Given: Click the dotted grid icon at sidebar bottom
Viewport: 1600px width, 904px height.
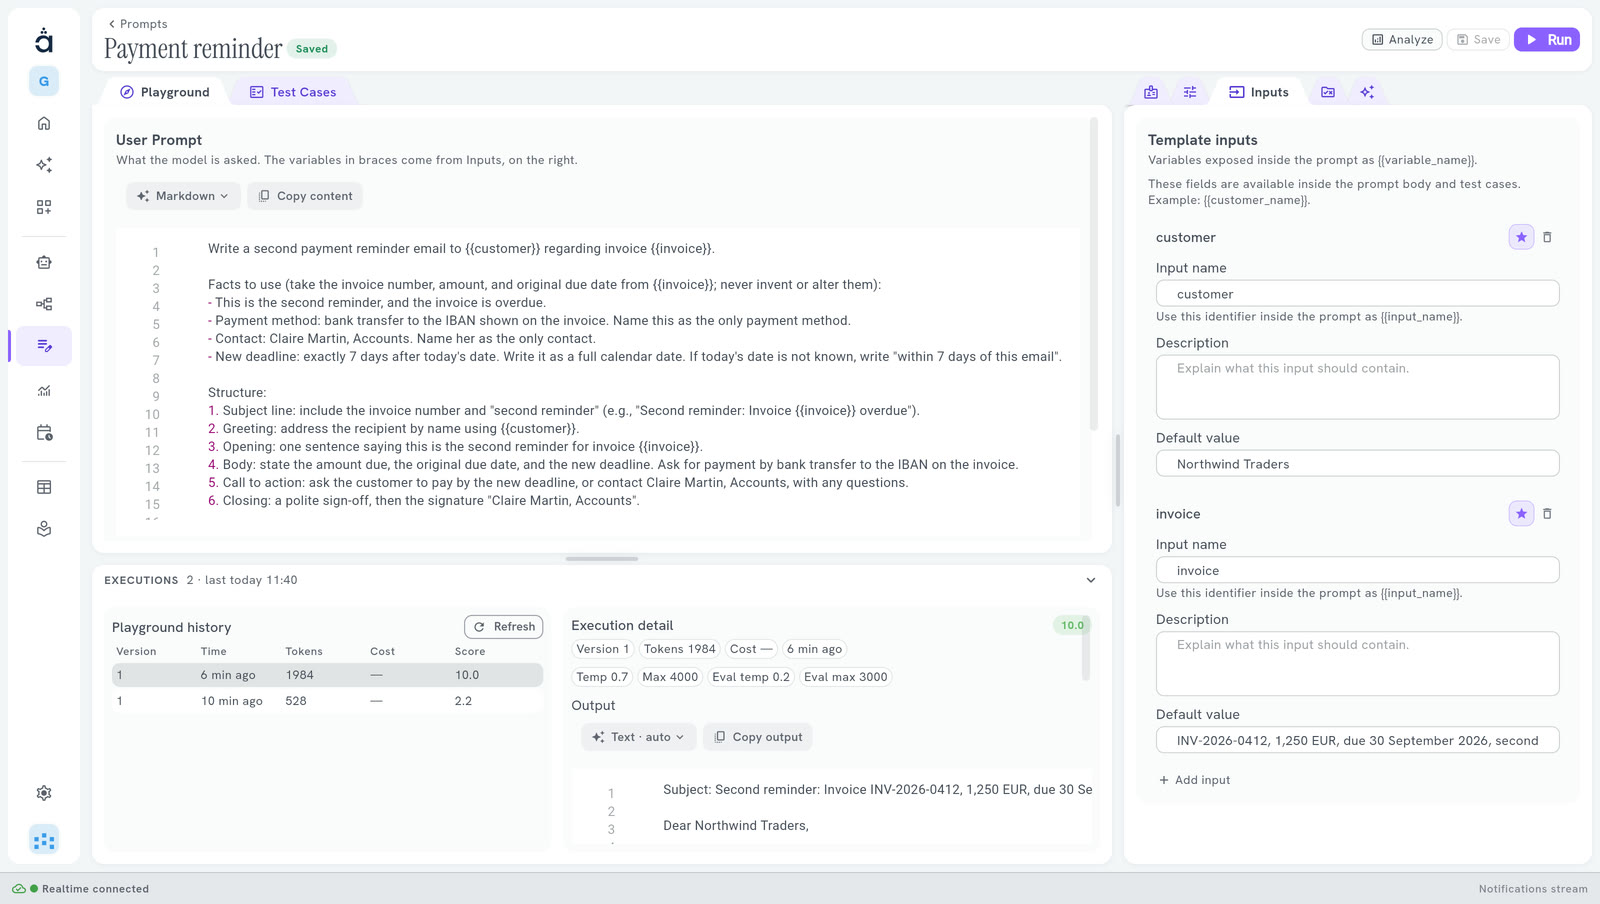Looking at the screenshot, I should (44, 840).
